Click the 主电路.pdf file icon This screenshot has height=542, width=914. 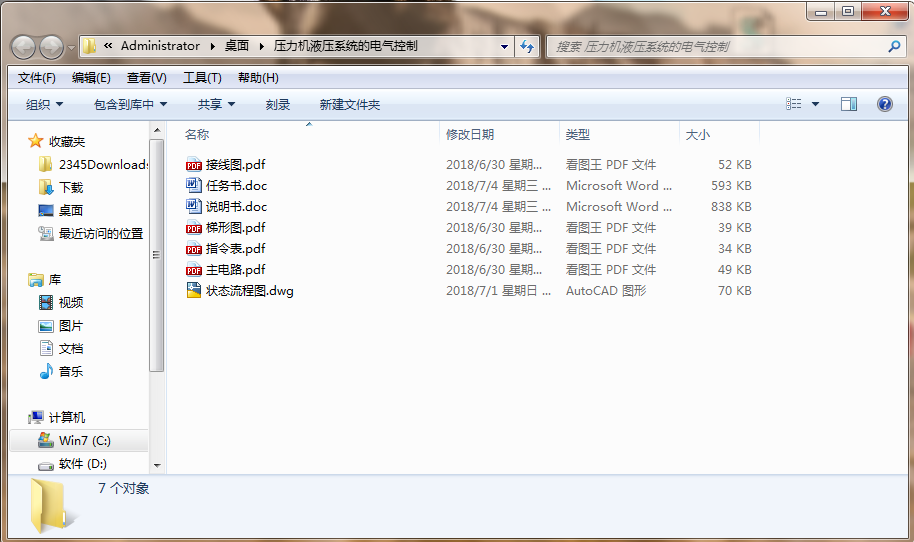click(194, 269)
